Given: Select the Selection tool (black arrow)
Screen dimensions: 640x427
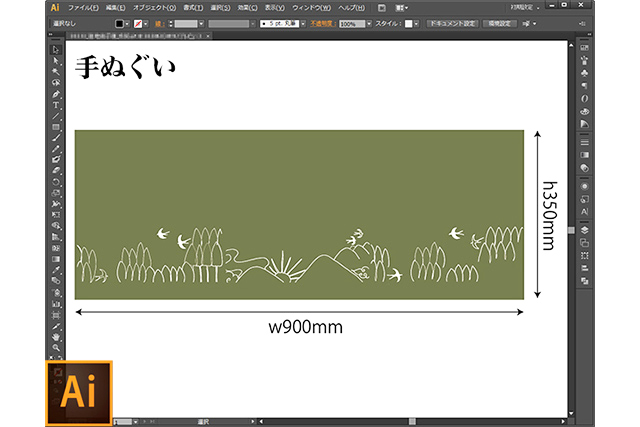Looking at the screenshot, I should click(x=57, y=49).
